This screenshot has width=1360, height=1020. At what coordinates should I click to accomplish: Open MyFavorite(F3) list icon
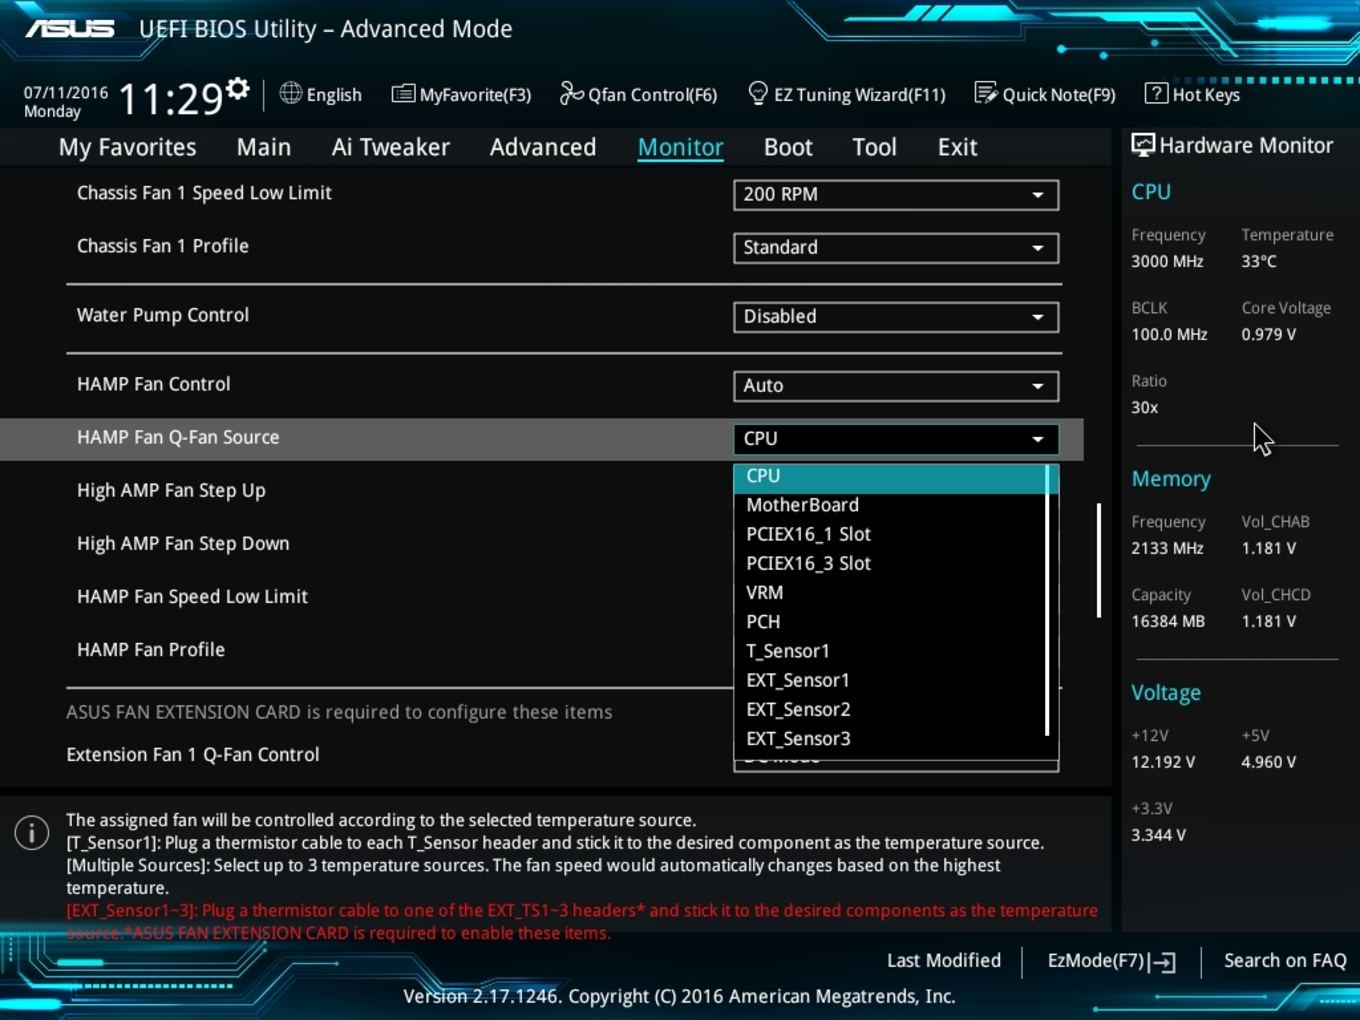coord(403,94)
